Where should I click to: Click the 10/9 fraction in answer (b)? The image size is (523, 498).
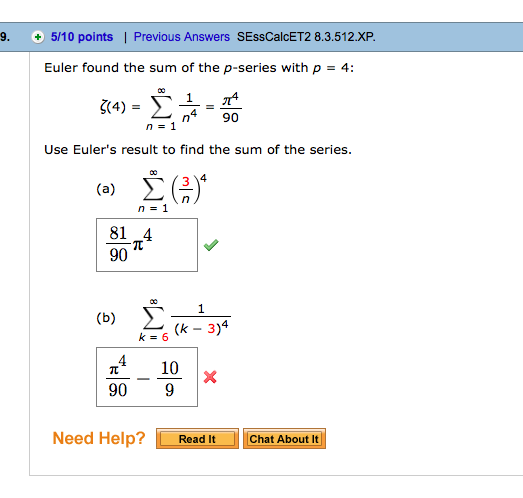[169, 379]
